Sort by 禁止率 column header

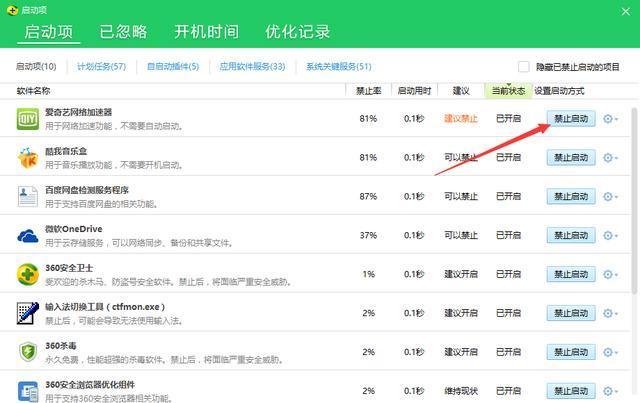click(x=369, y=91)
